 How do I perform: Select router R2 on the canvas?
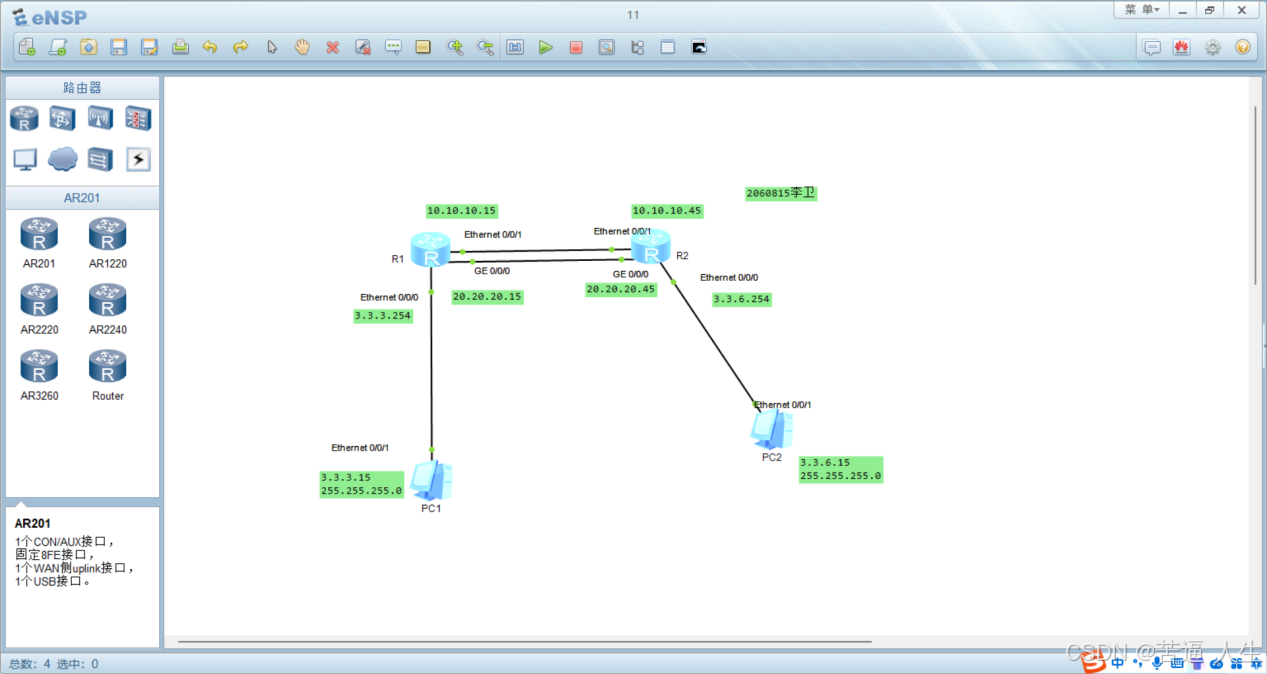point(651,247)
